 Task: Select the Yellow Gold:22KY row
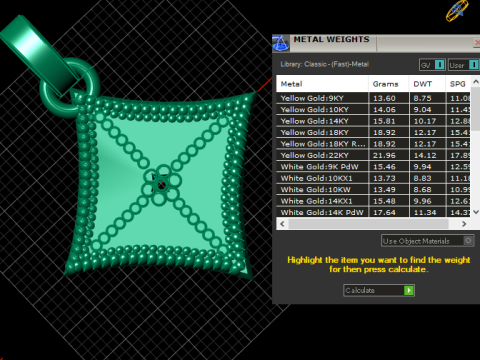pyautogui.click(x=373, y=155)
